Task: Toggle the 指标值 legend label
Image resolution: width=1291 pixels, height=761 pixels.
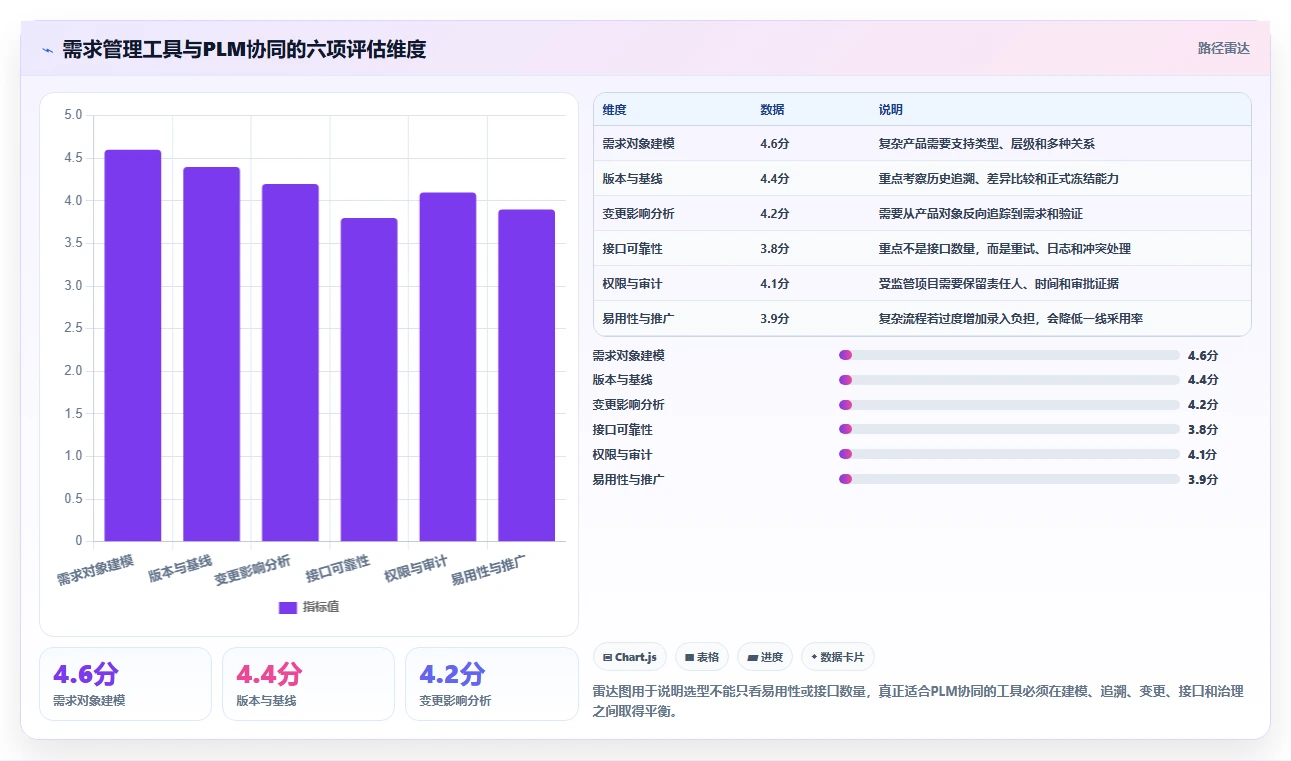Action: [x=321, y=607]
